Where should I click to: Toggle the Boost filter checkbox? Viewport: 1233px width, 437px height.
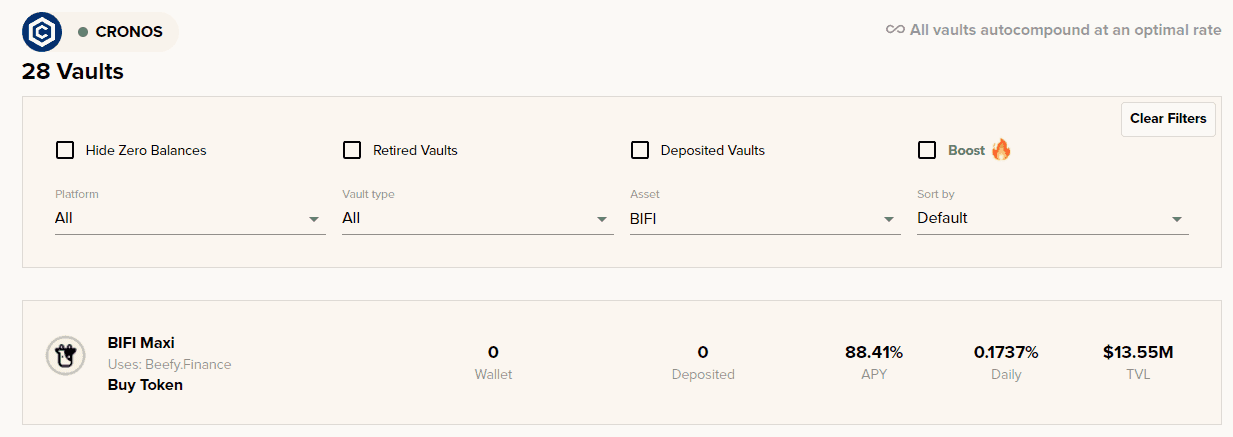927,150
